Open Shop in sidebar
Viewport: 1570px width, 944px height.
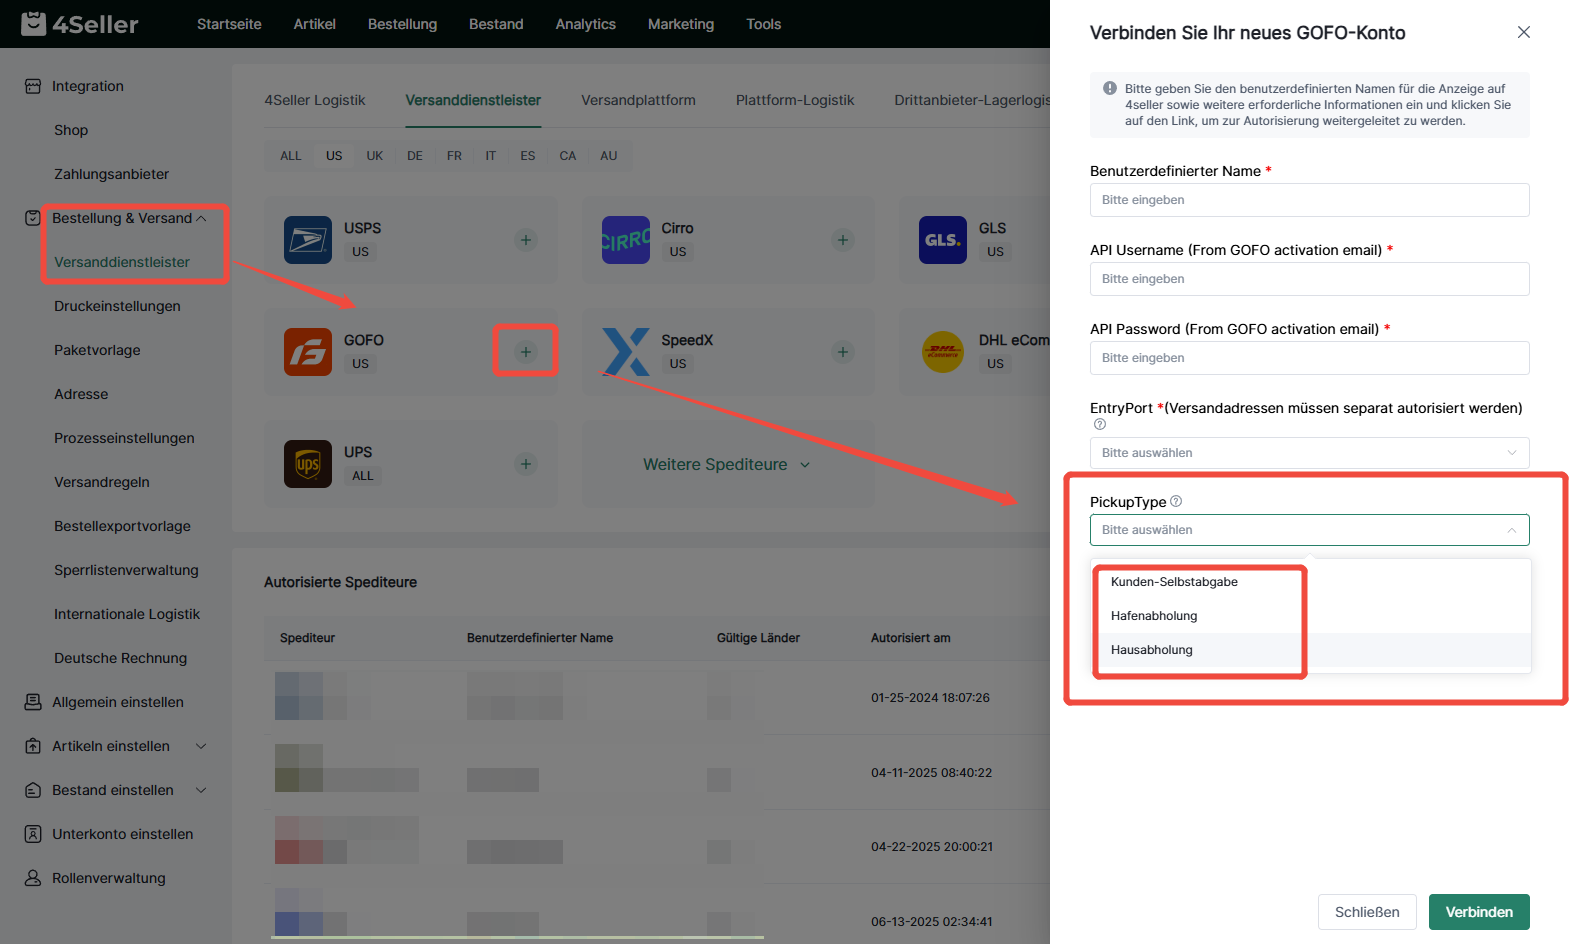(71, 130)
